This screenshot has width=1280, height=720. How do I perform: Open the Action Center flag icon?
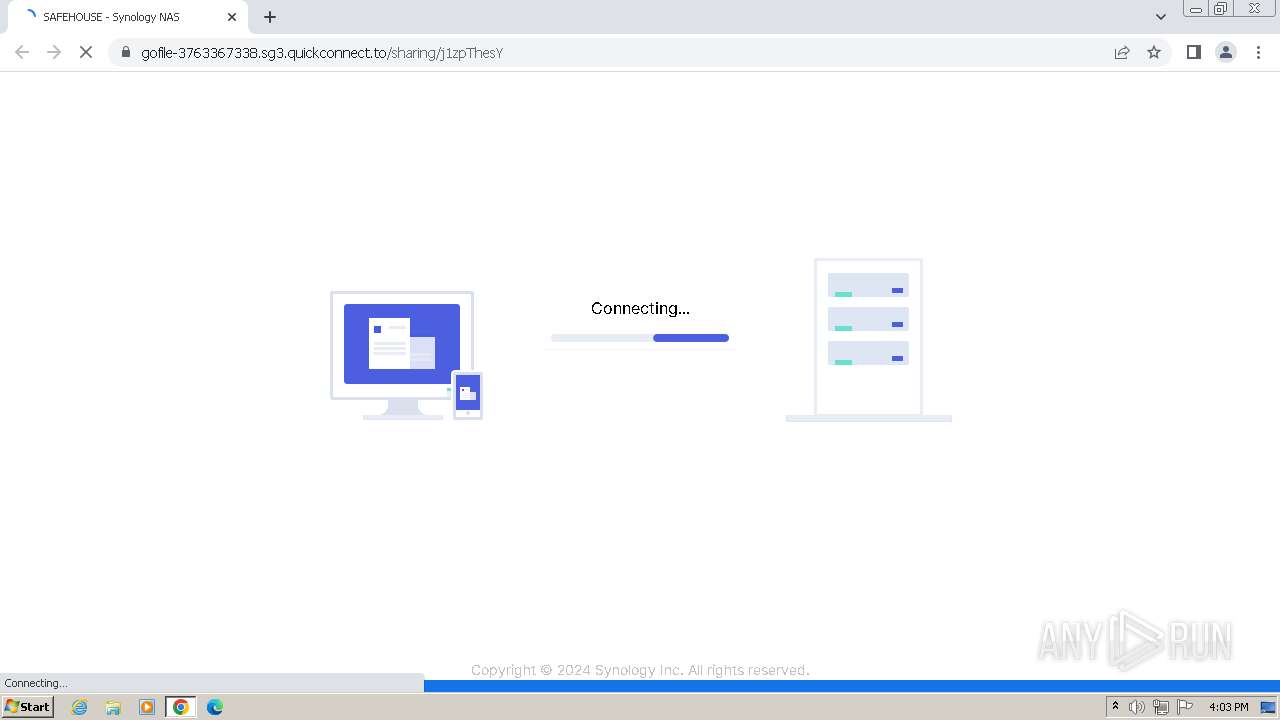1185,707
